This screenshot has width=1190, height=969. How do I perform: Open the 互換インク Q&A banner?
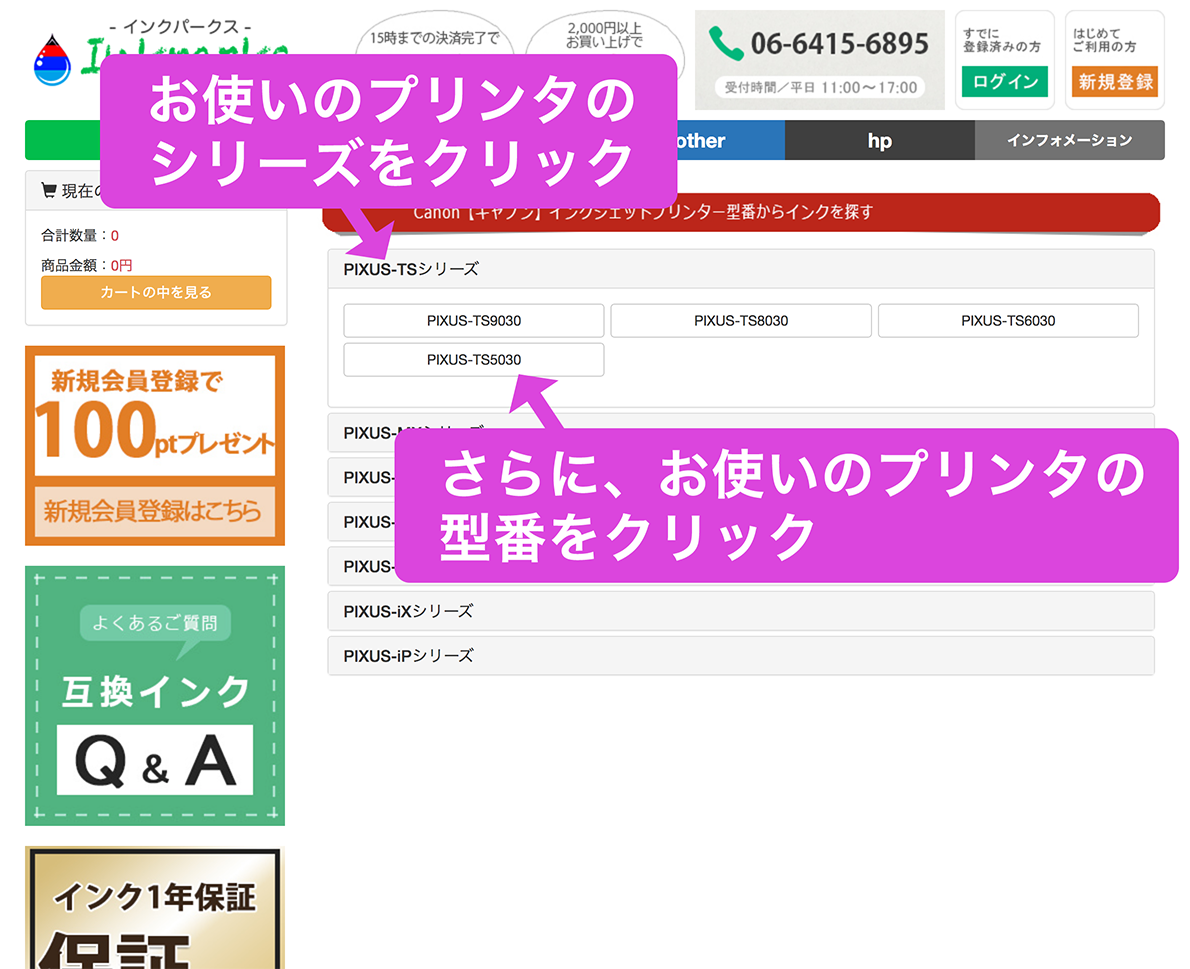pos(155,696)
